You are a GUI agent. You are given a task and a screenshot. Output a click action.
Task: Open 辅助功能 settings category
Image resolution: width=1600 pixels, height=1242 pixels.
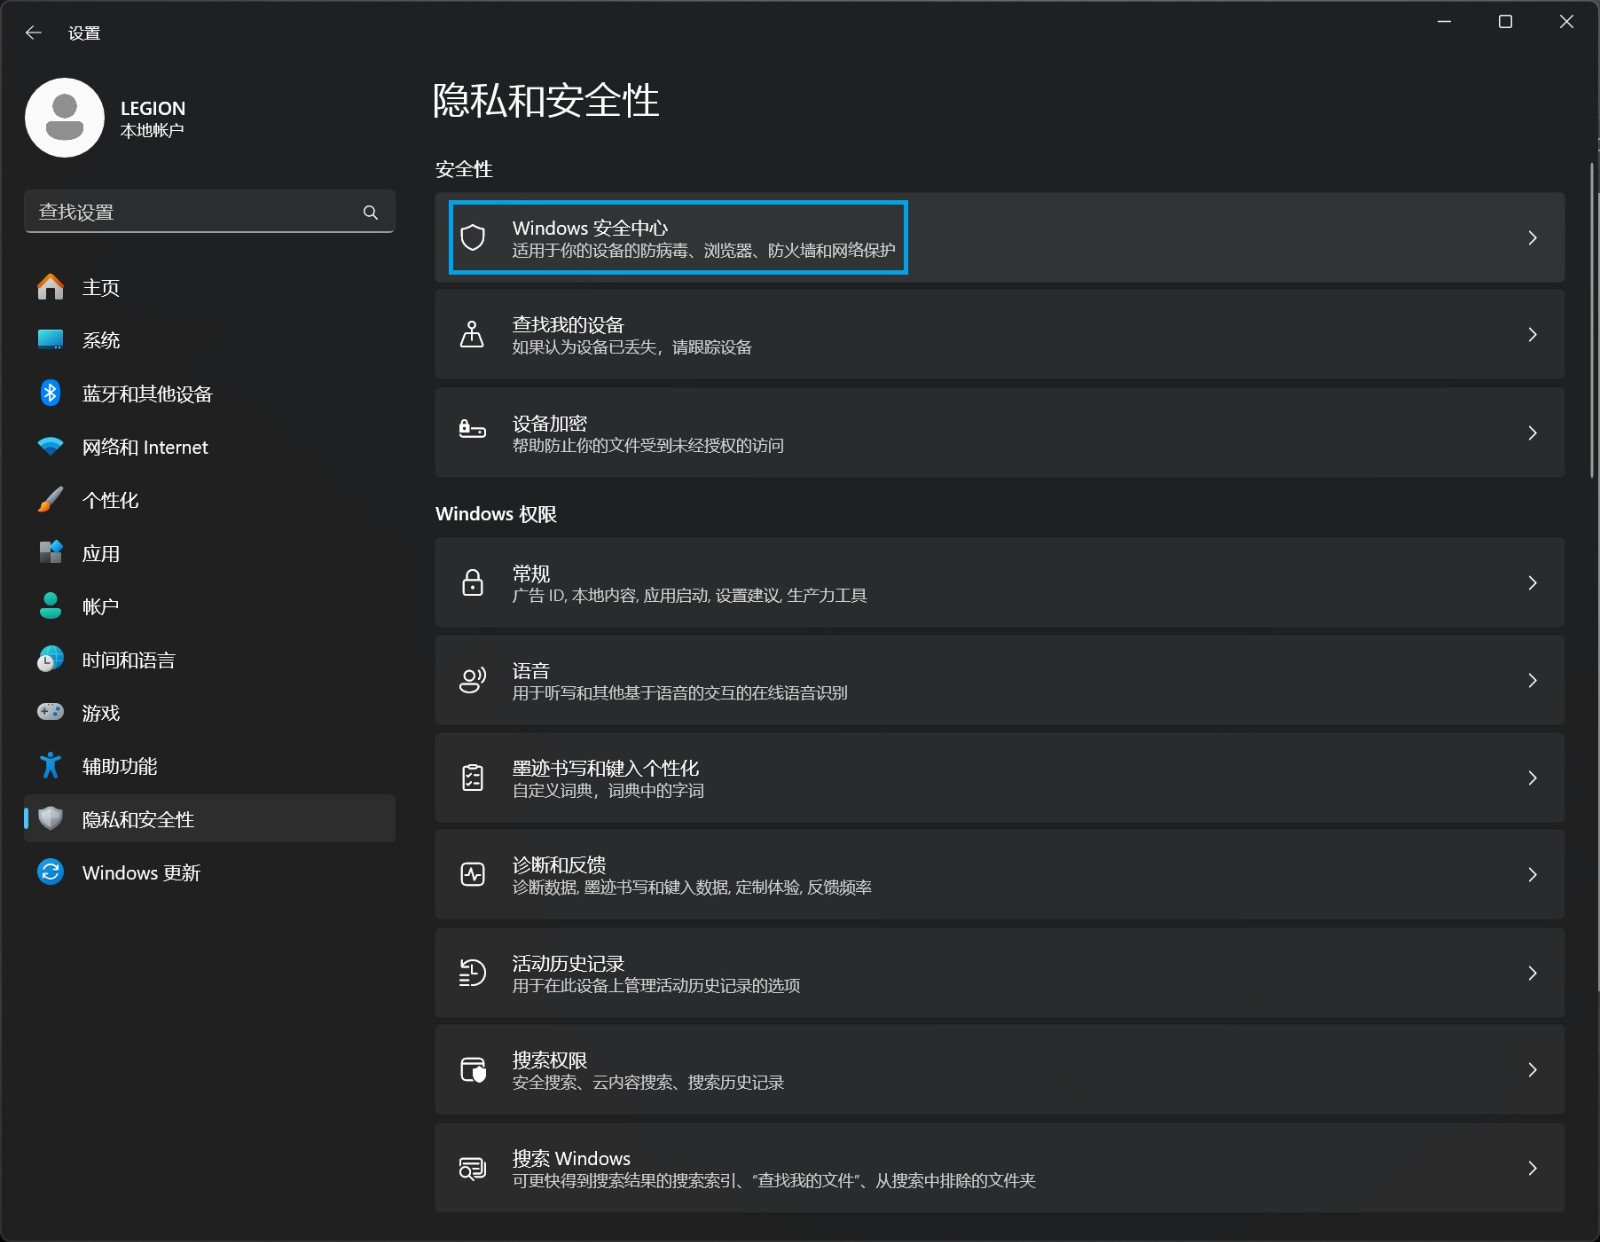click(x=210, y=765)
